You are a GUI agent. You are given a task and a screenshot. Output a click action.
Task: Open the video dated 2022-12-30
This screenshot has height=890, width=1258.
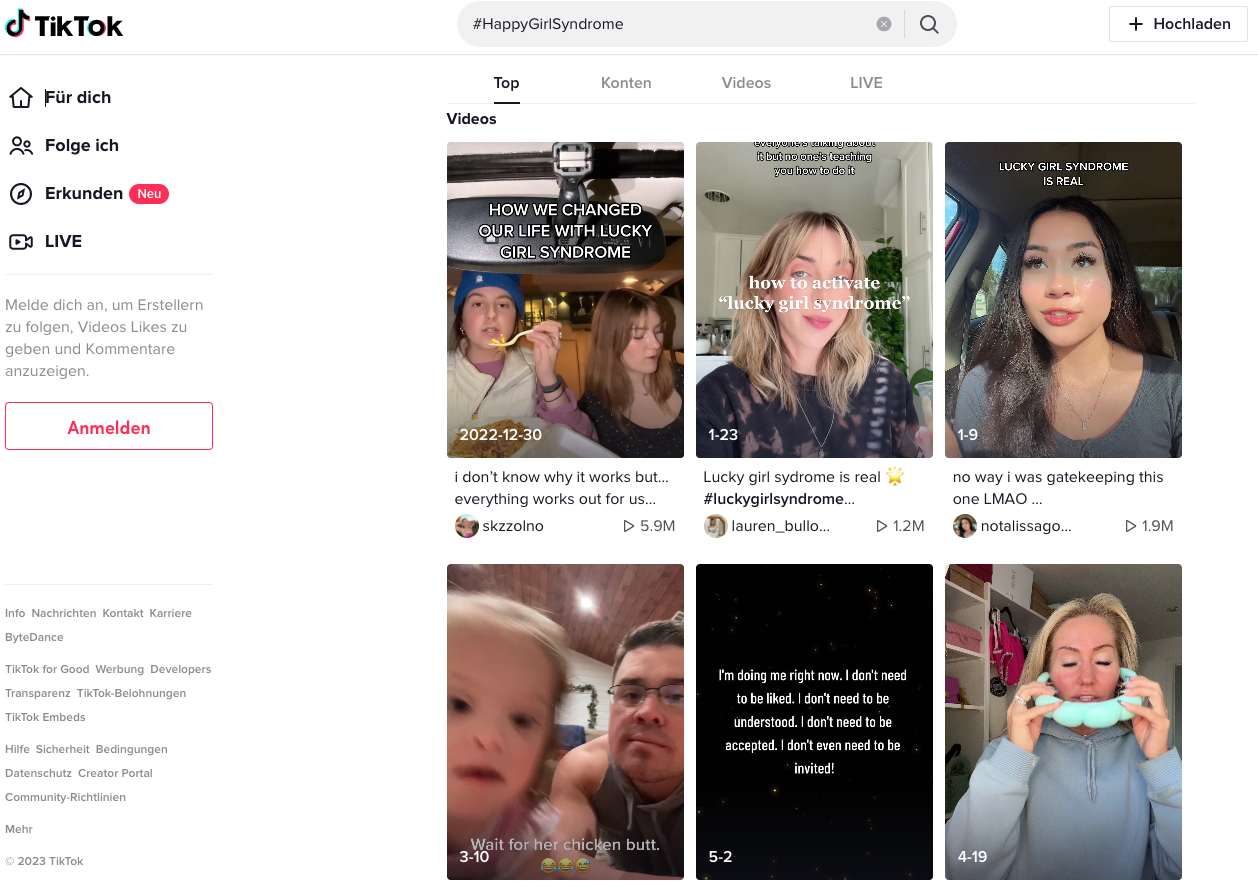(565, 300)
